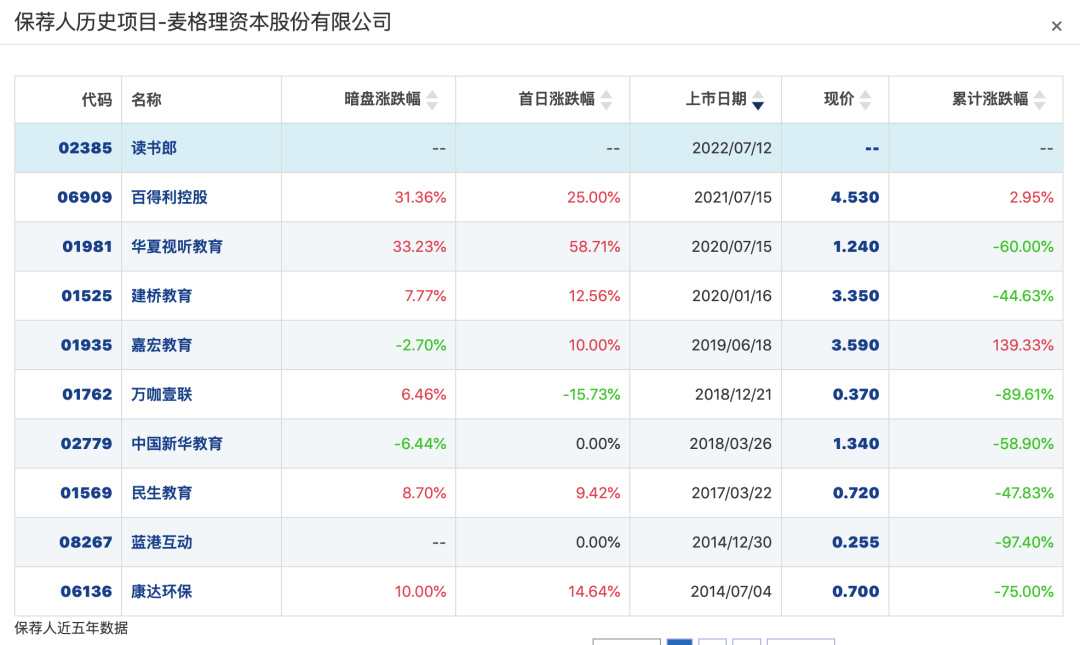Open 康达环保 stock link
1080x645 pixels.
[x=162, y=591]
